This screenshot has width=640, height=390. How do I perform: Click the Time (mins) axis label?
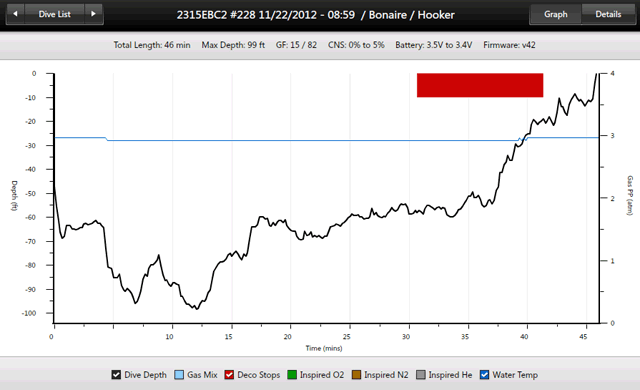(x=324, y=348)
